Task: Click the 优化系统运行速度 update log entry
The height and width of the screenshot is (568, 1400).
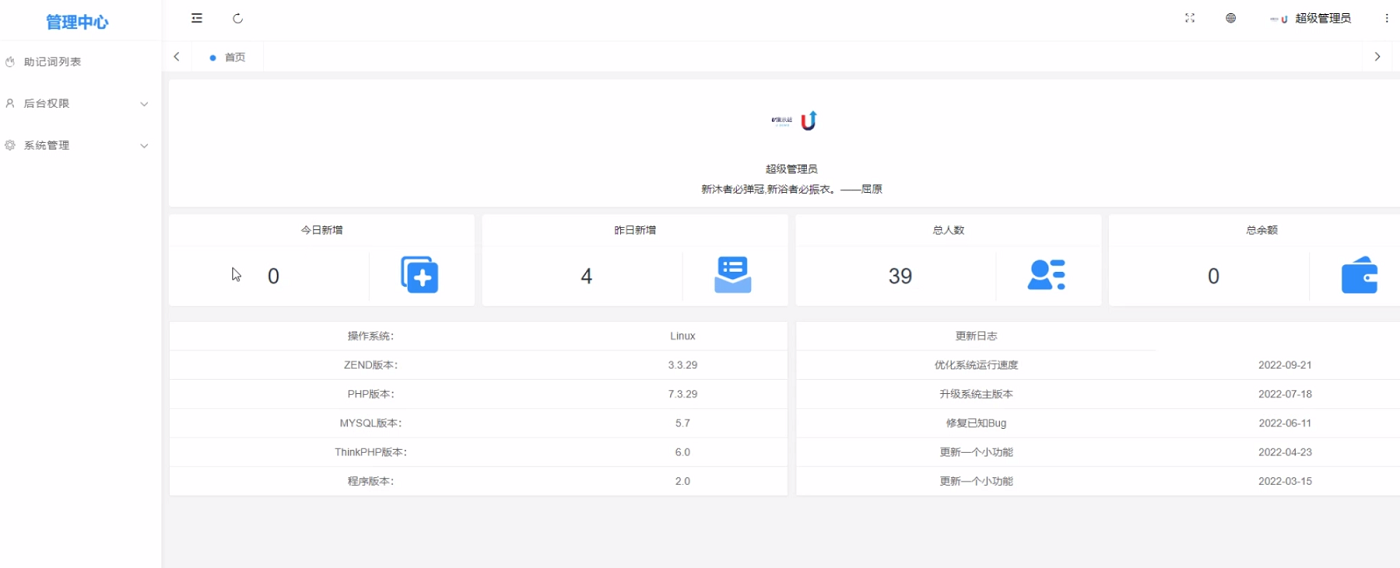Action: click(x=976, y=365)
